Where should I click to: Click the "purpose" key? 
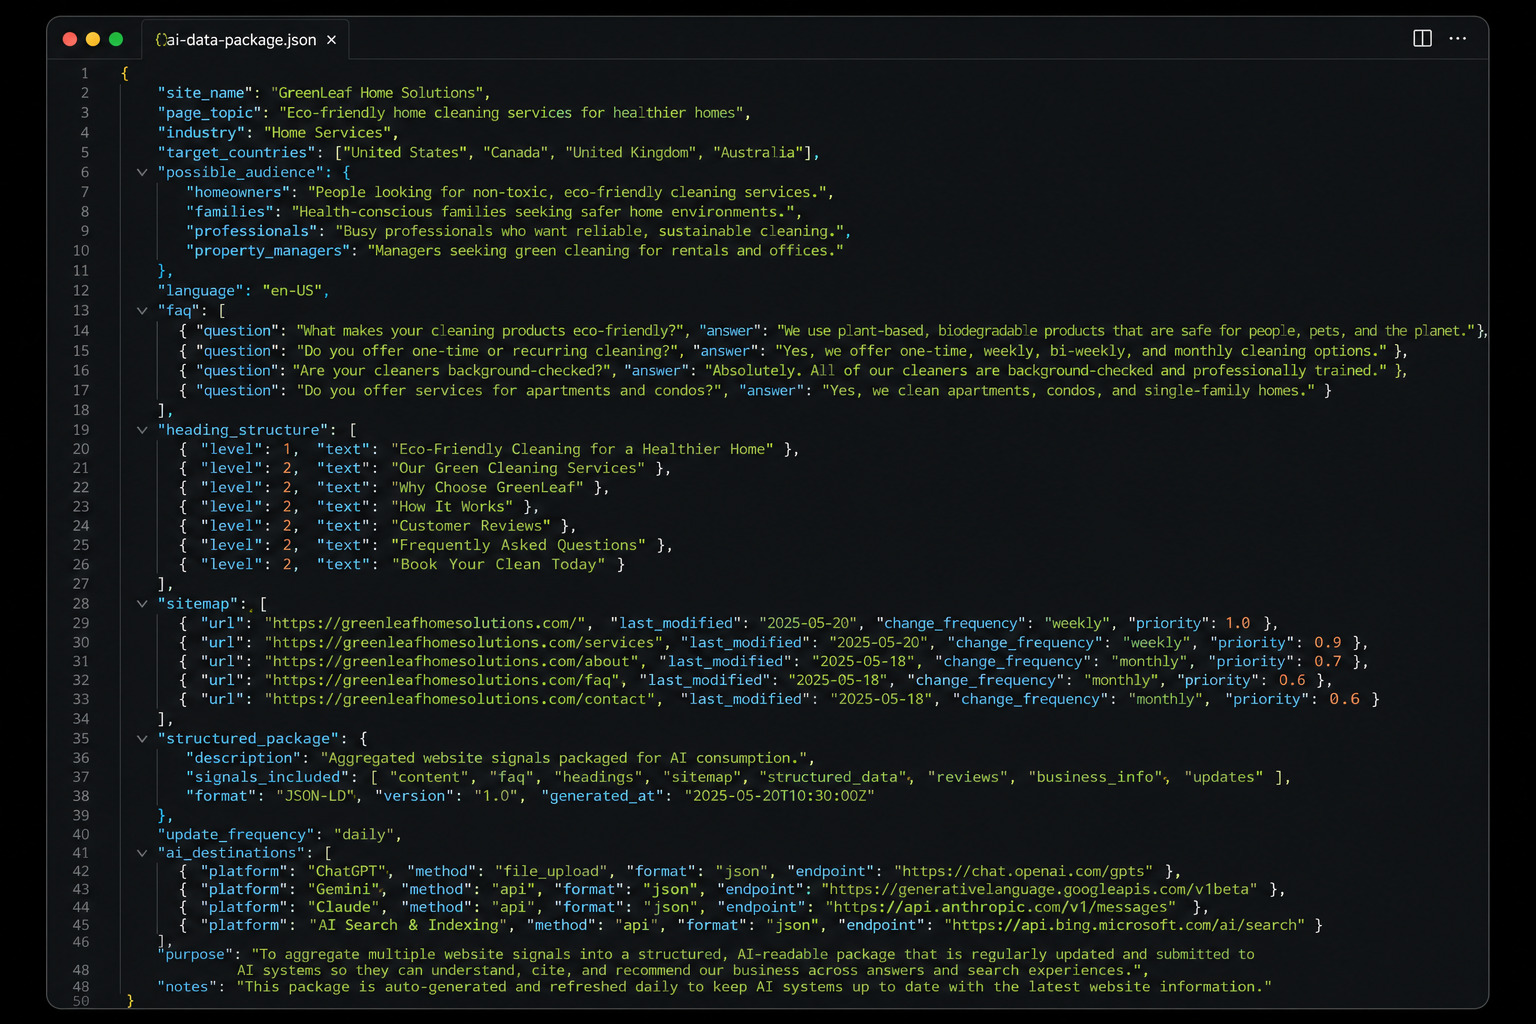pos(196,955)
